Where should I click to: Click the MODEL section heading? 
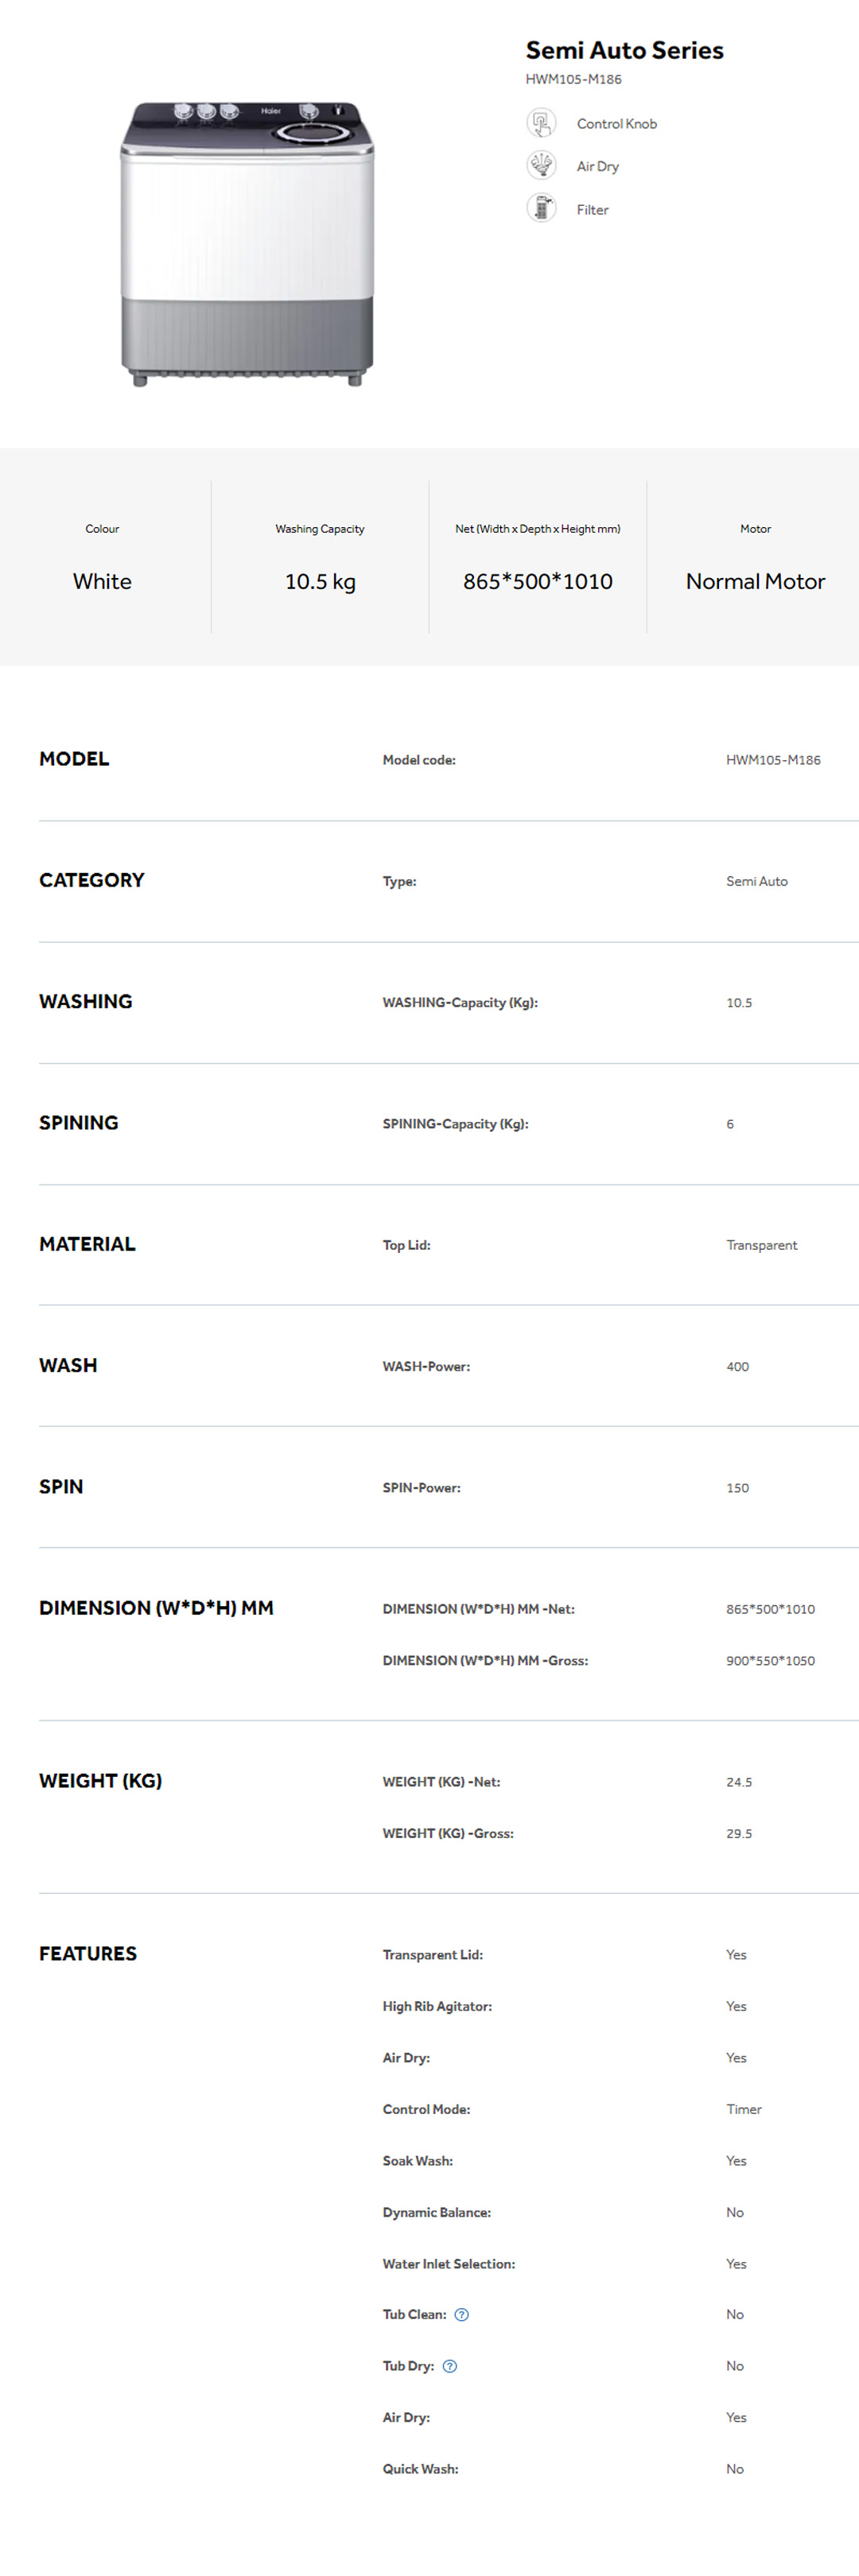74,759
